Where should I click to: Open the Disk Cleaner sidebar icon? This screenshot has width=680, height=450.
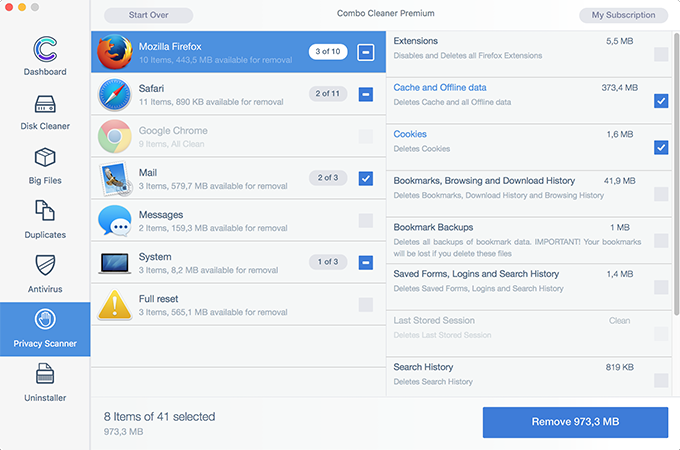click(x=45, y=104)
